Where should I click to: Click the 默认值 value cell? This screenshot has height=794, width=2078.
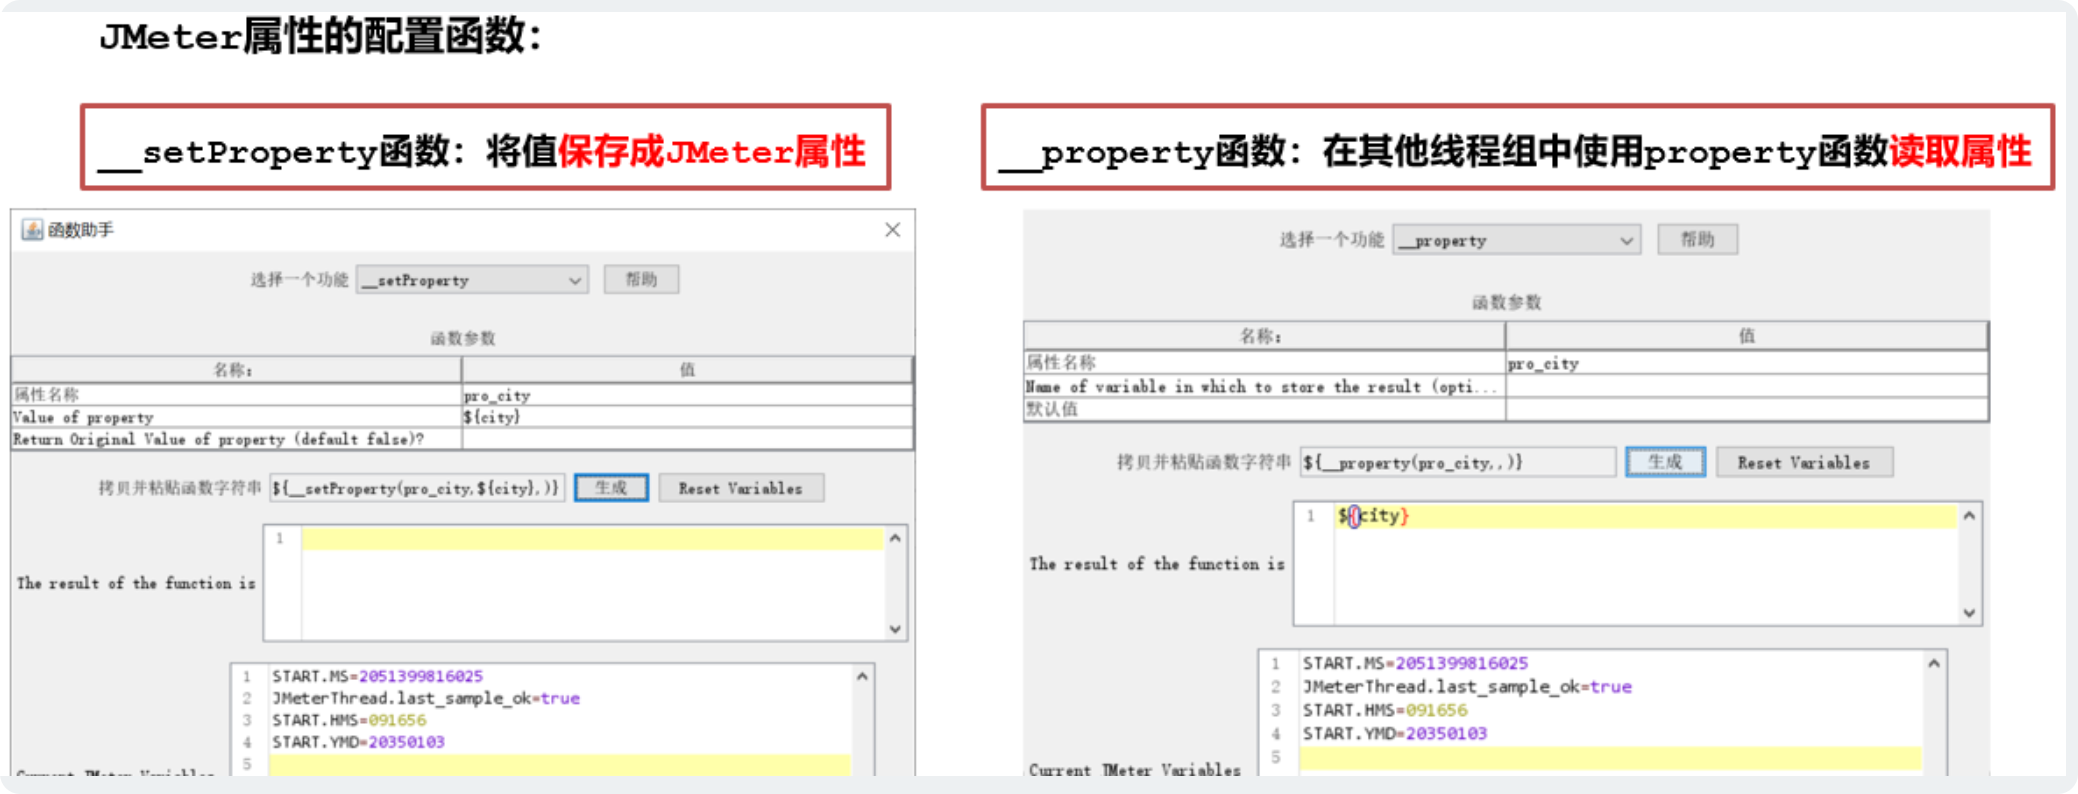pos(1747,409)
